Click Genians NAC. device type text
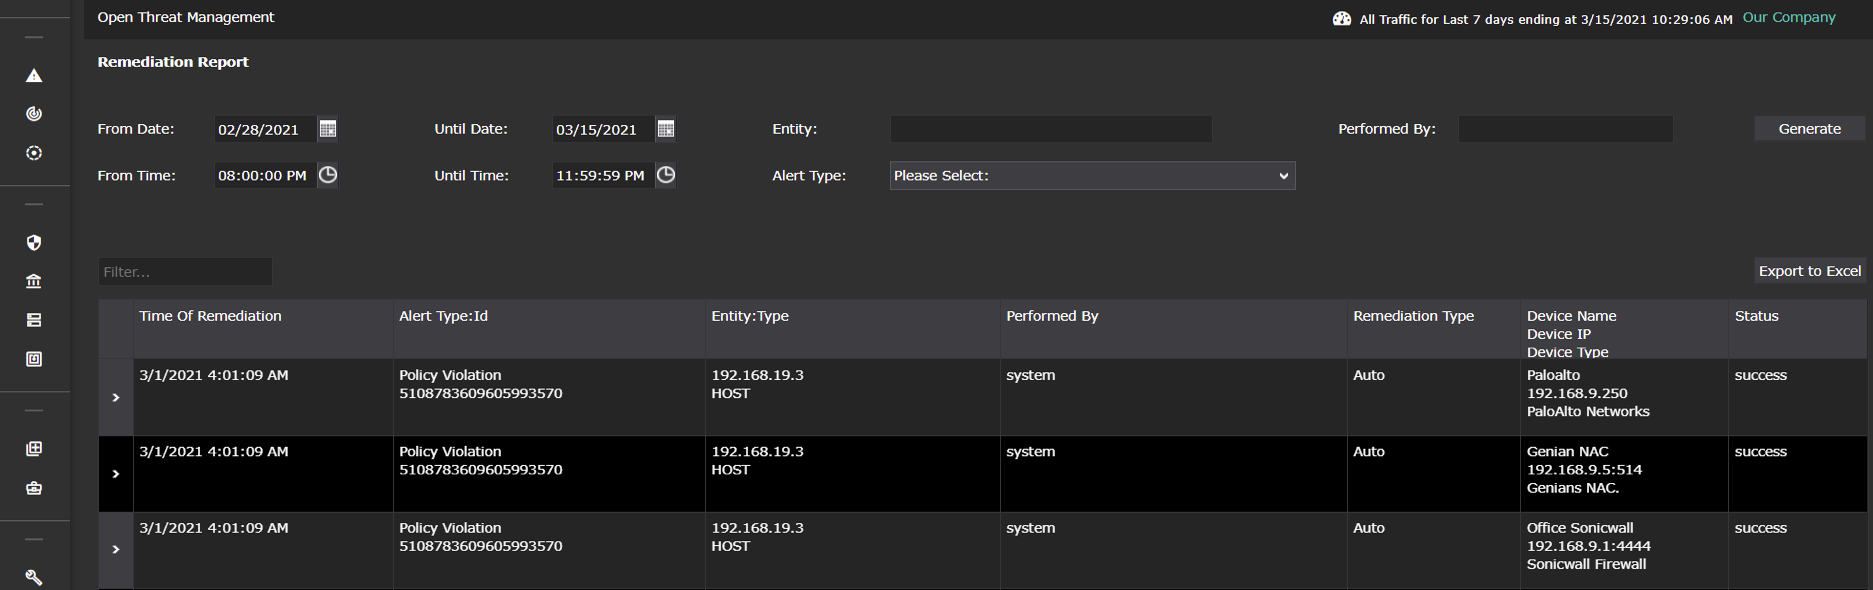This screenshot has height=590, width=1873. [1573, 488]
